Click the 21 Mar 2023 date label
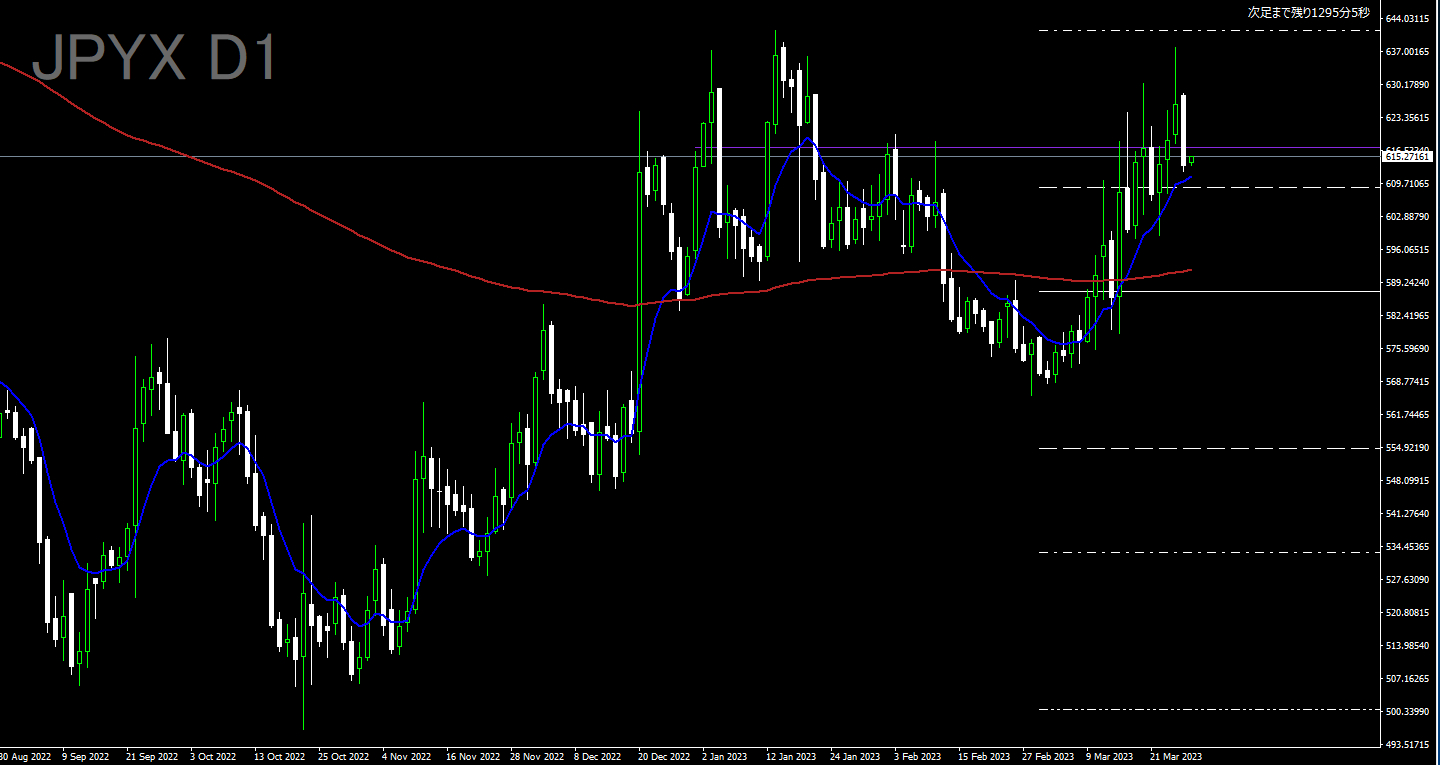Image resolution: width=1440 pixels, height=765 pixels. pyautogui.click(x=1175, y=757)
